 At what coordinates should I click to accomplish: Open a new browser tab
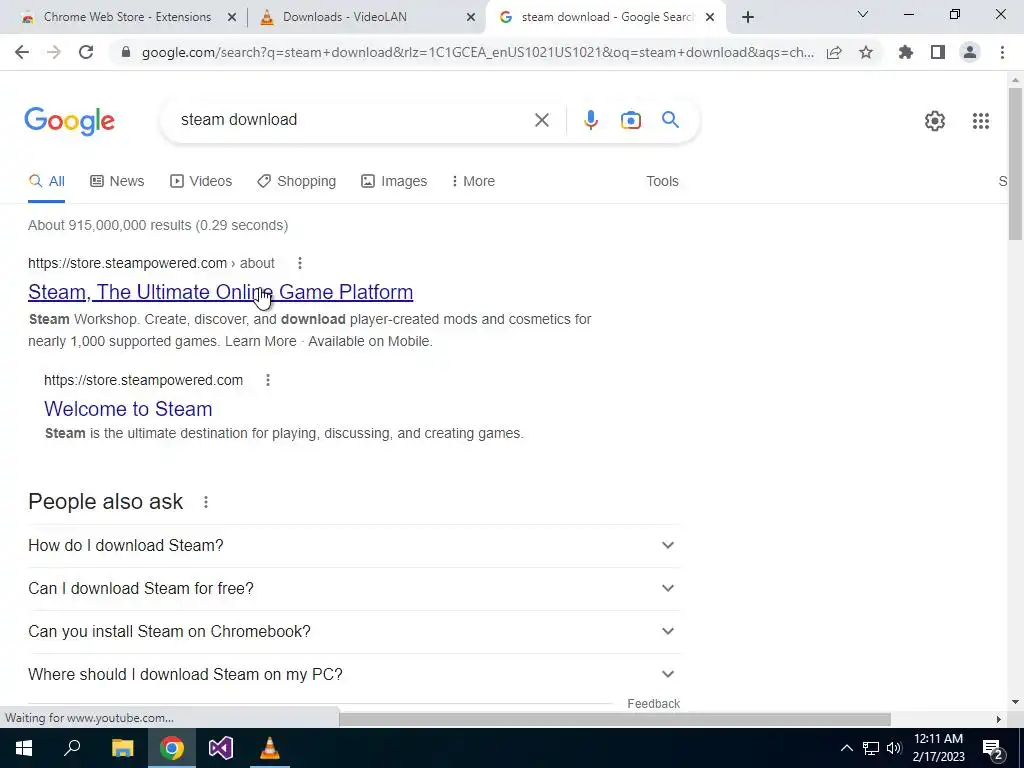[748, 17]
